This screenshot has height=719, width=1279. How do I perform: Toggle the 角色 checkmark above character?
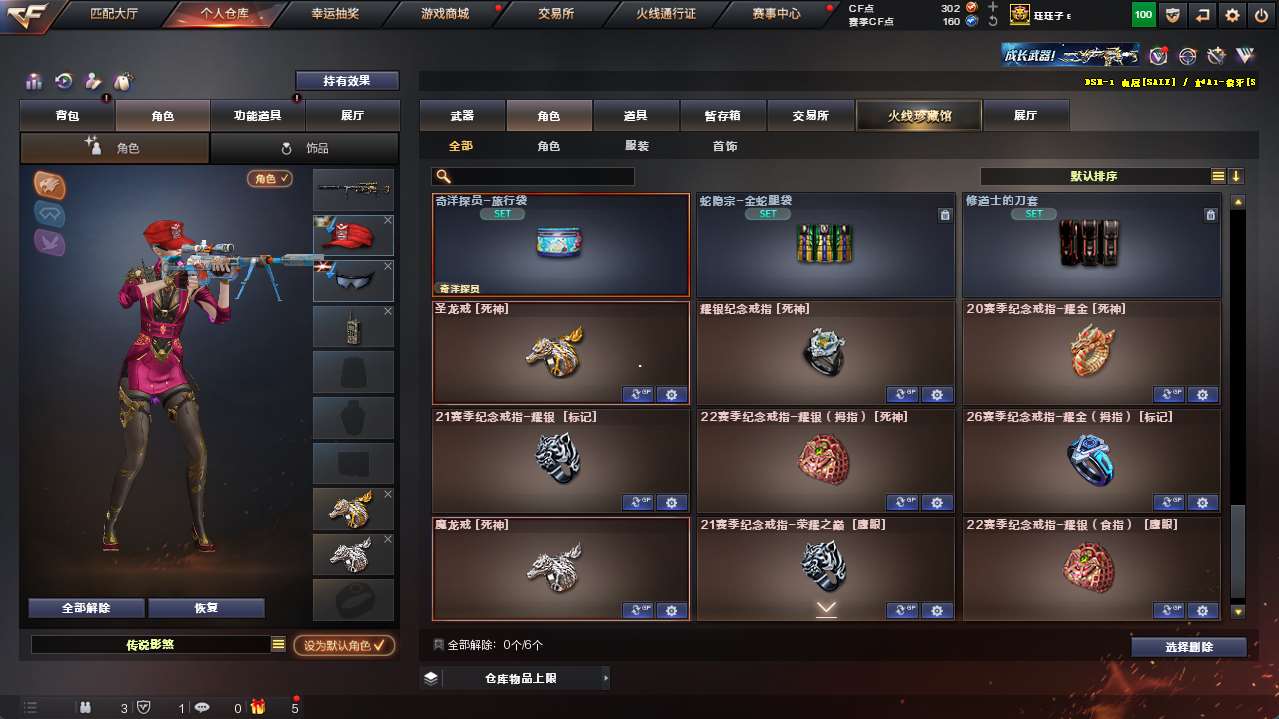point(271,179)
